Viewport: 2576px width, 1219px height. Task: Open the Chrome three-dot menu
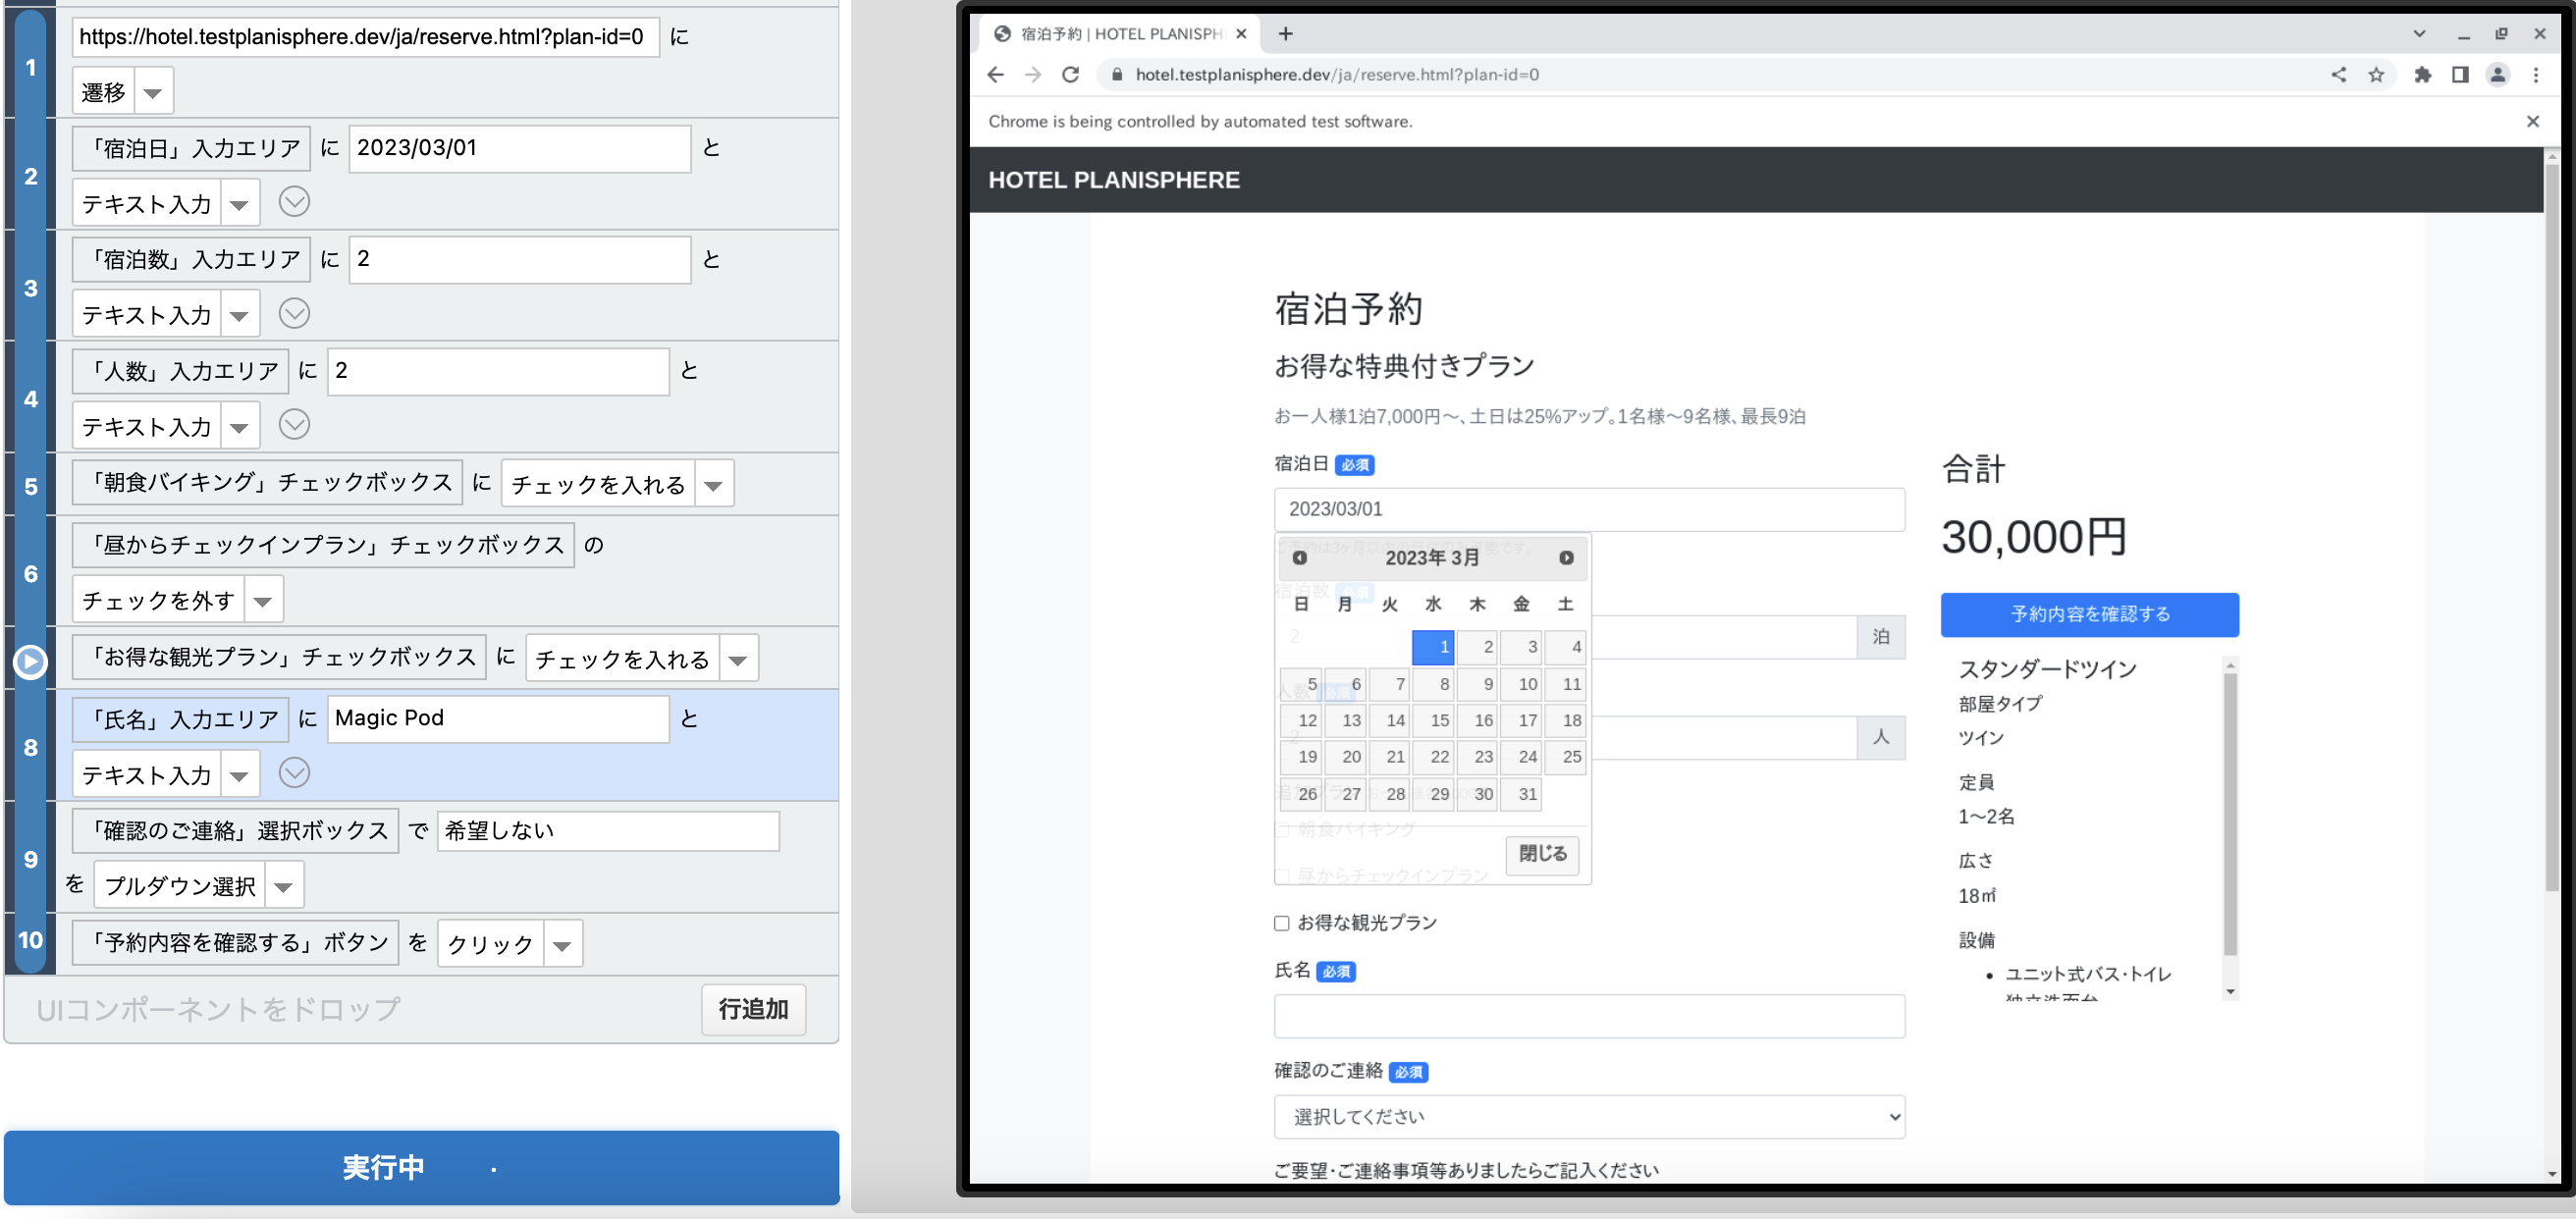click(x=2535, y=75)
